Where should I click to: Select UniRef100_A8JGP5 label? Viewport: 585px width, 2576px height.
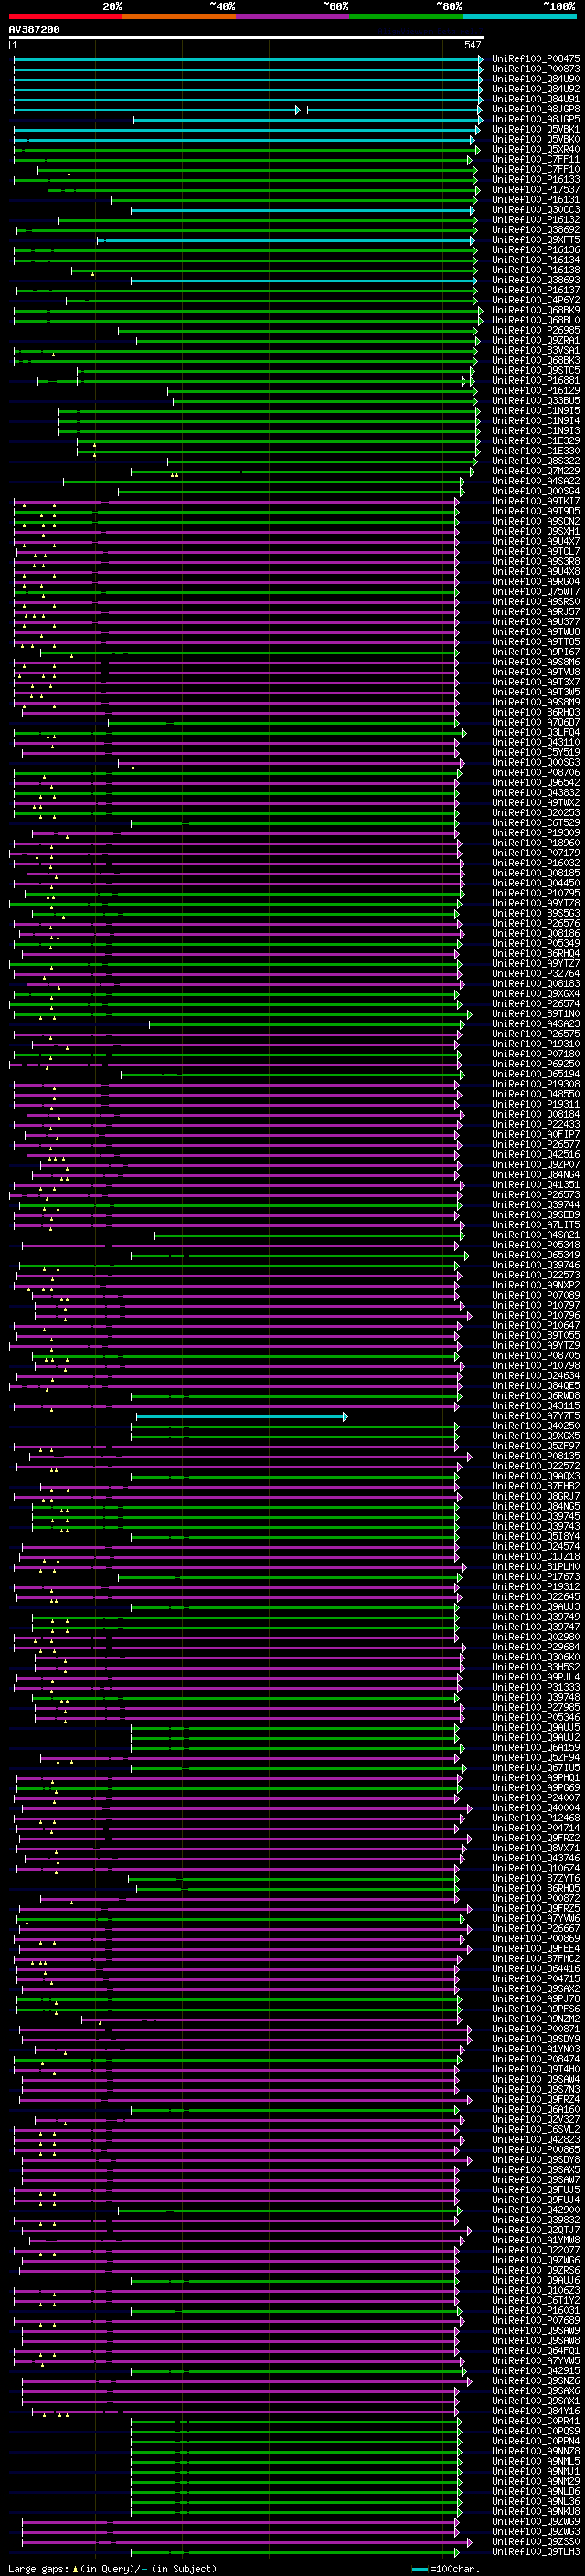click(x=536, y=119)
